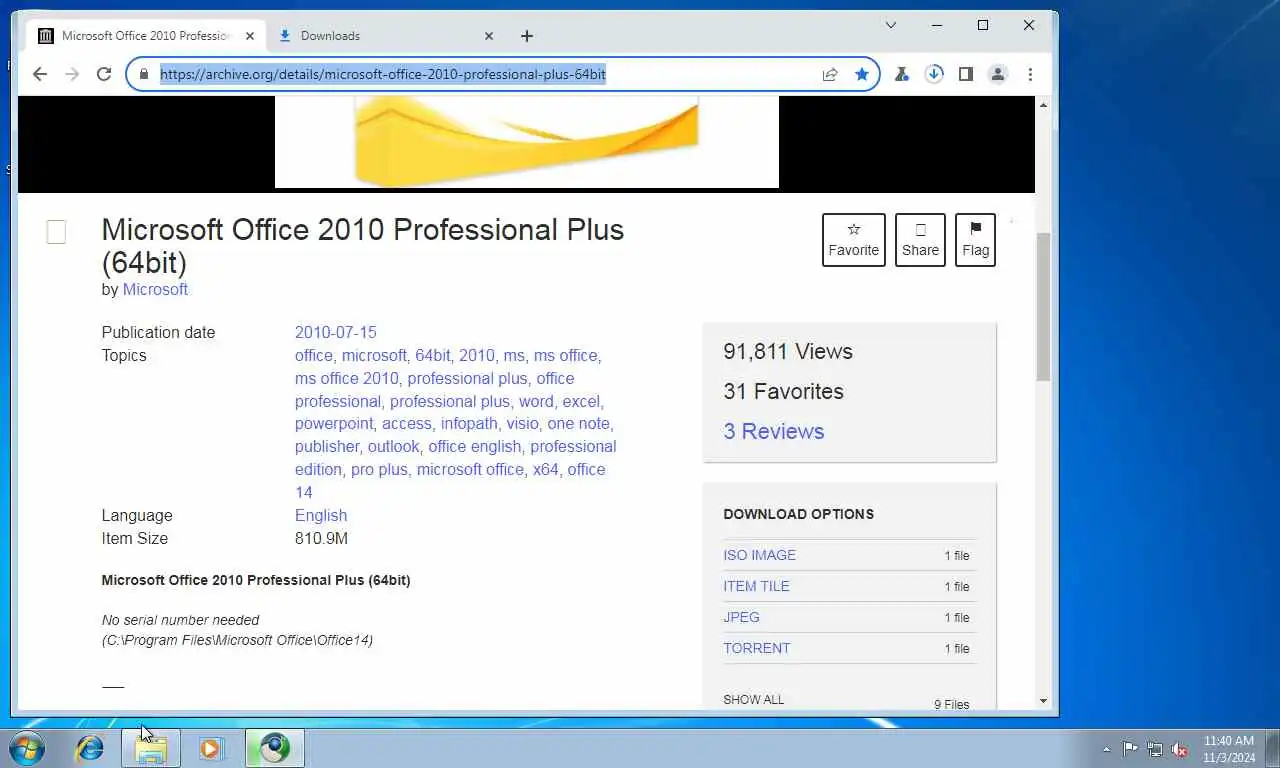The image size is (1280, 768).
Task: Click the browser back arrow
Action: [x=40, y=74]
